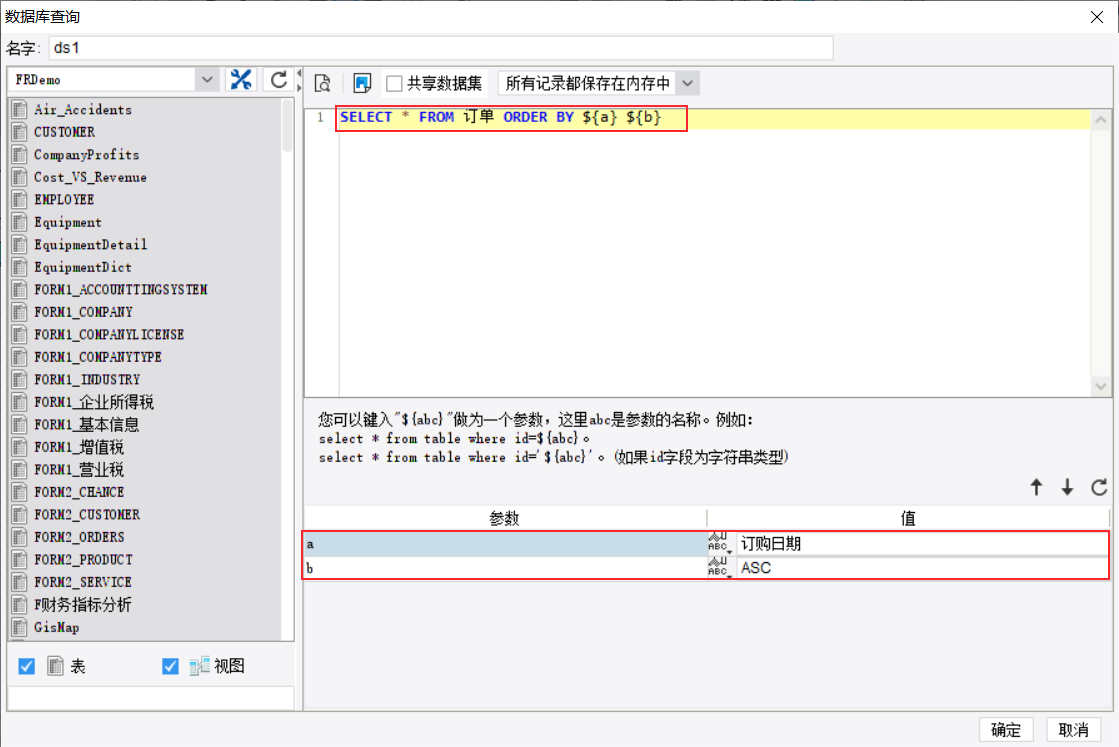The height and width of the screenshot is (747, 1119).
Task: Cancel with the 取消 button
Action: [1073, 729]
